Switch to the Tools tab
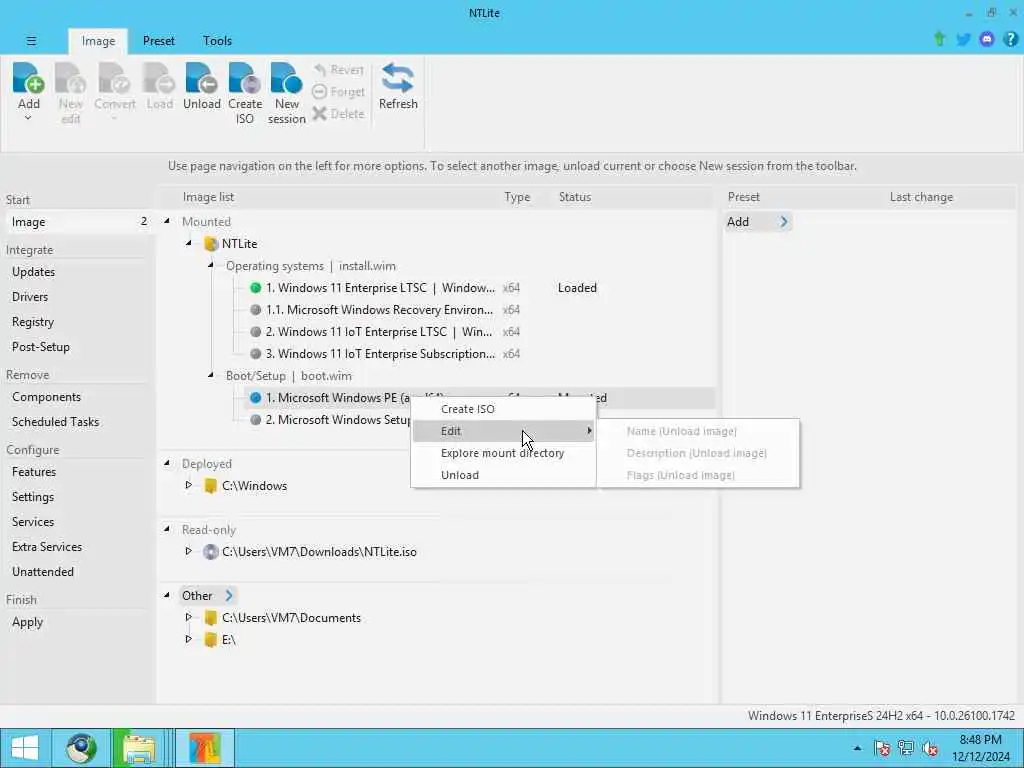 pyautogui.click(x=217, y=40)
